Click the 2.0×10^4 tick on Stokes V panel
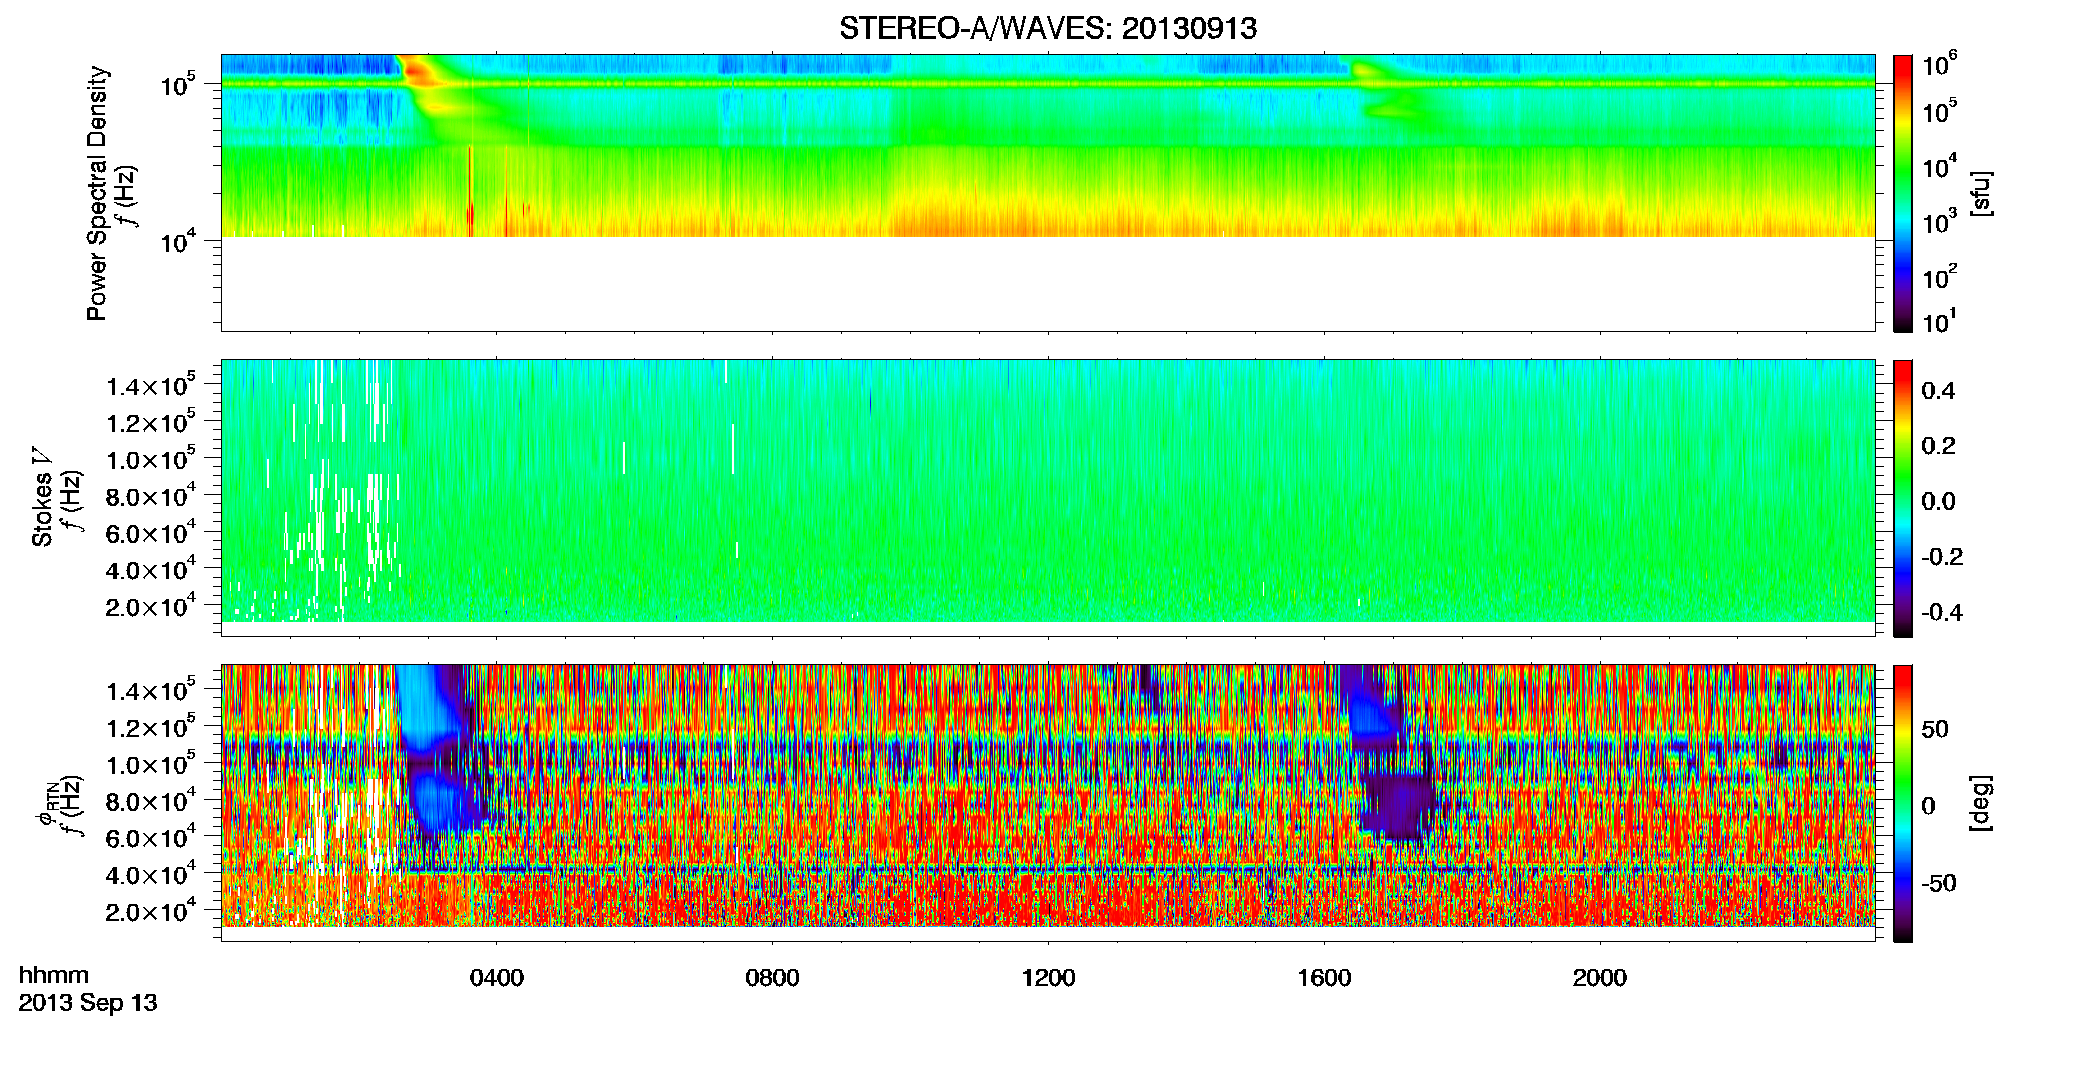The image size is (2096, 1080). 152,606
